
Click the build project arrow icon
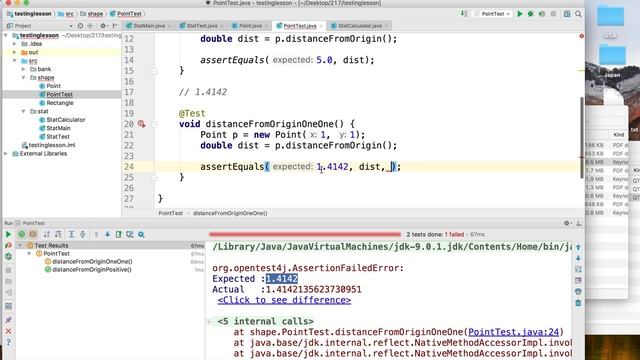[464, 14]
